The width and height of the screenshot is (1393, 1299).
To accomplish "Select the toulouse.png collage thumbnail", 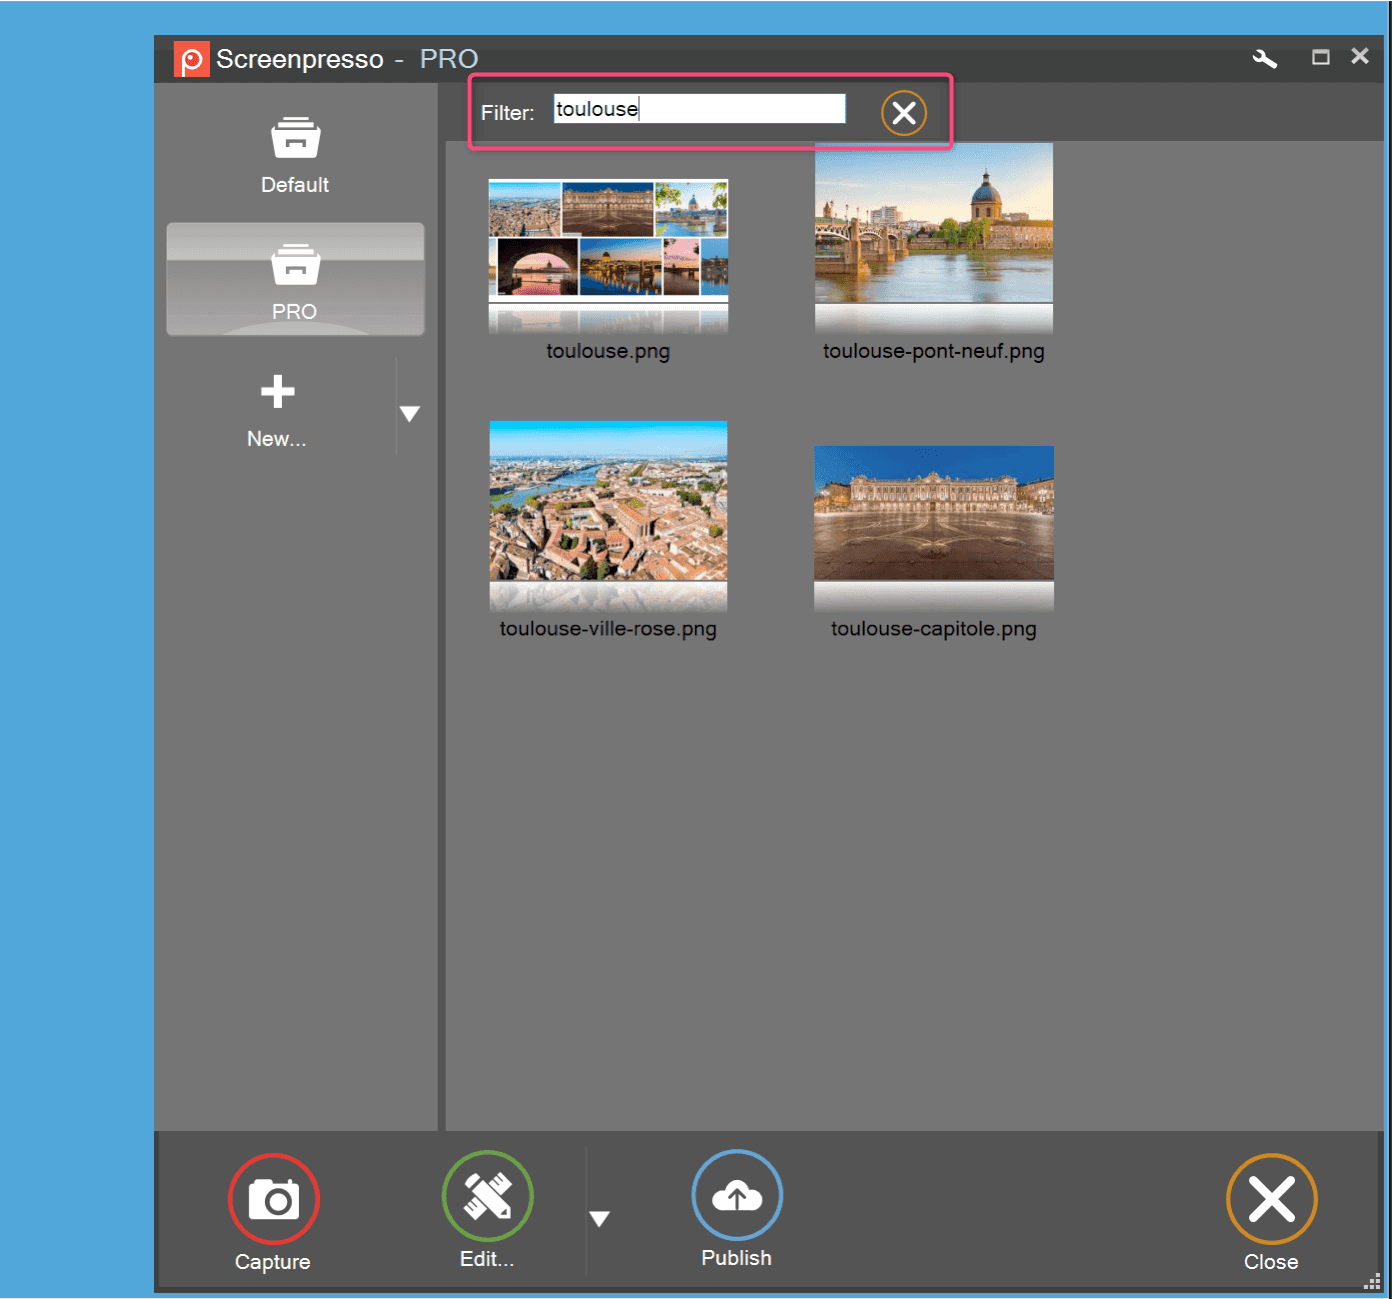I will [608, 240].
